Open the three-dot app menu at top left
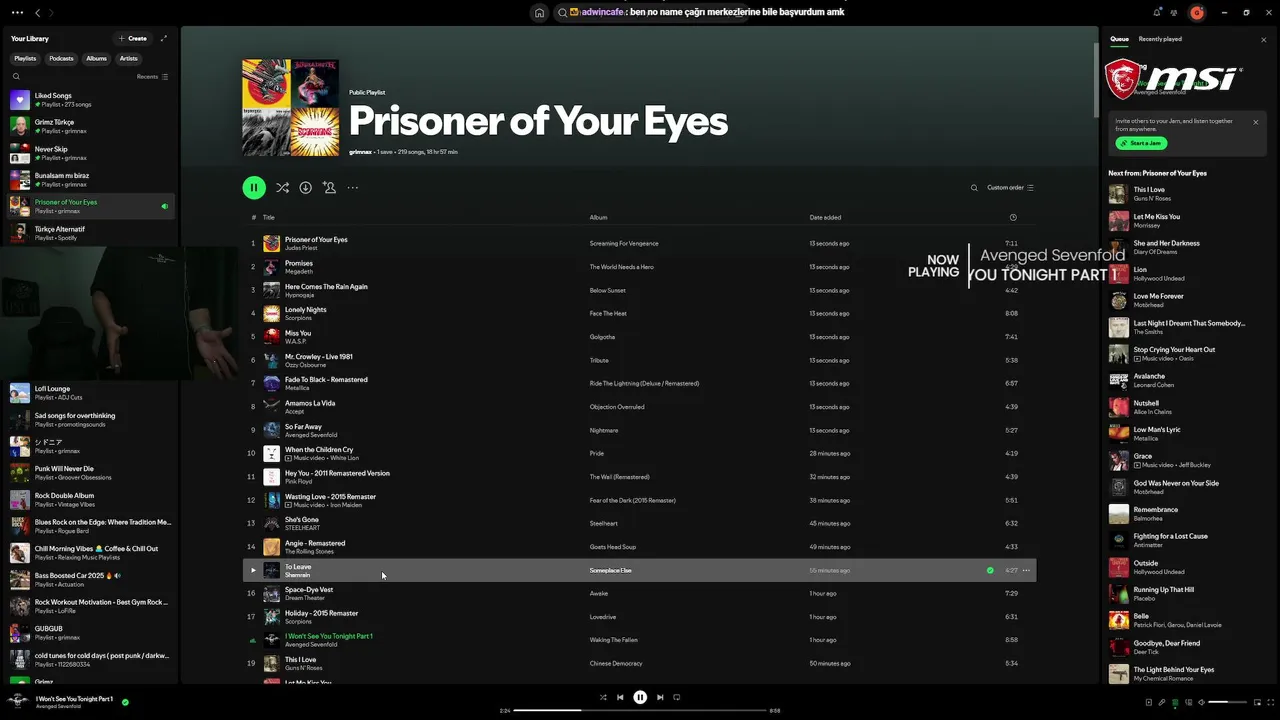 (17, 12)
